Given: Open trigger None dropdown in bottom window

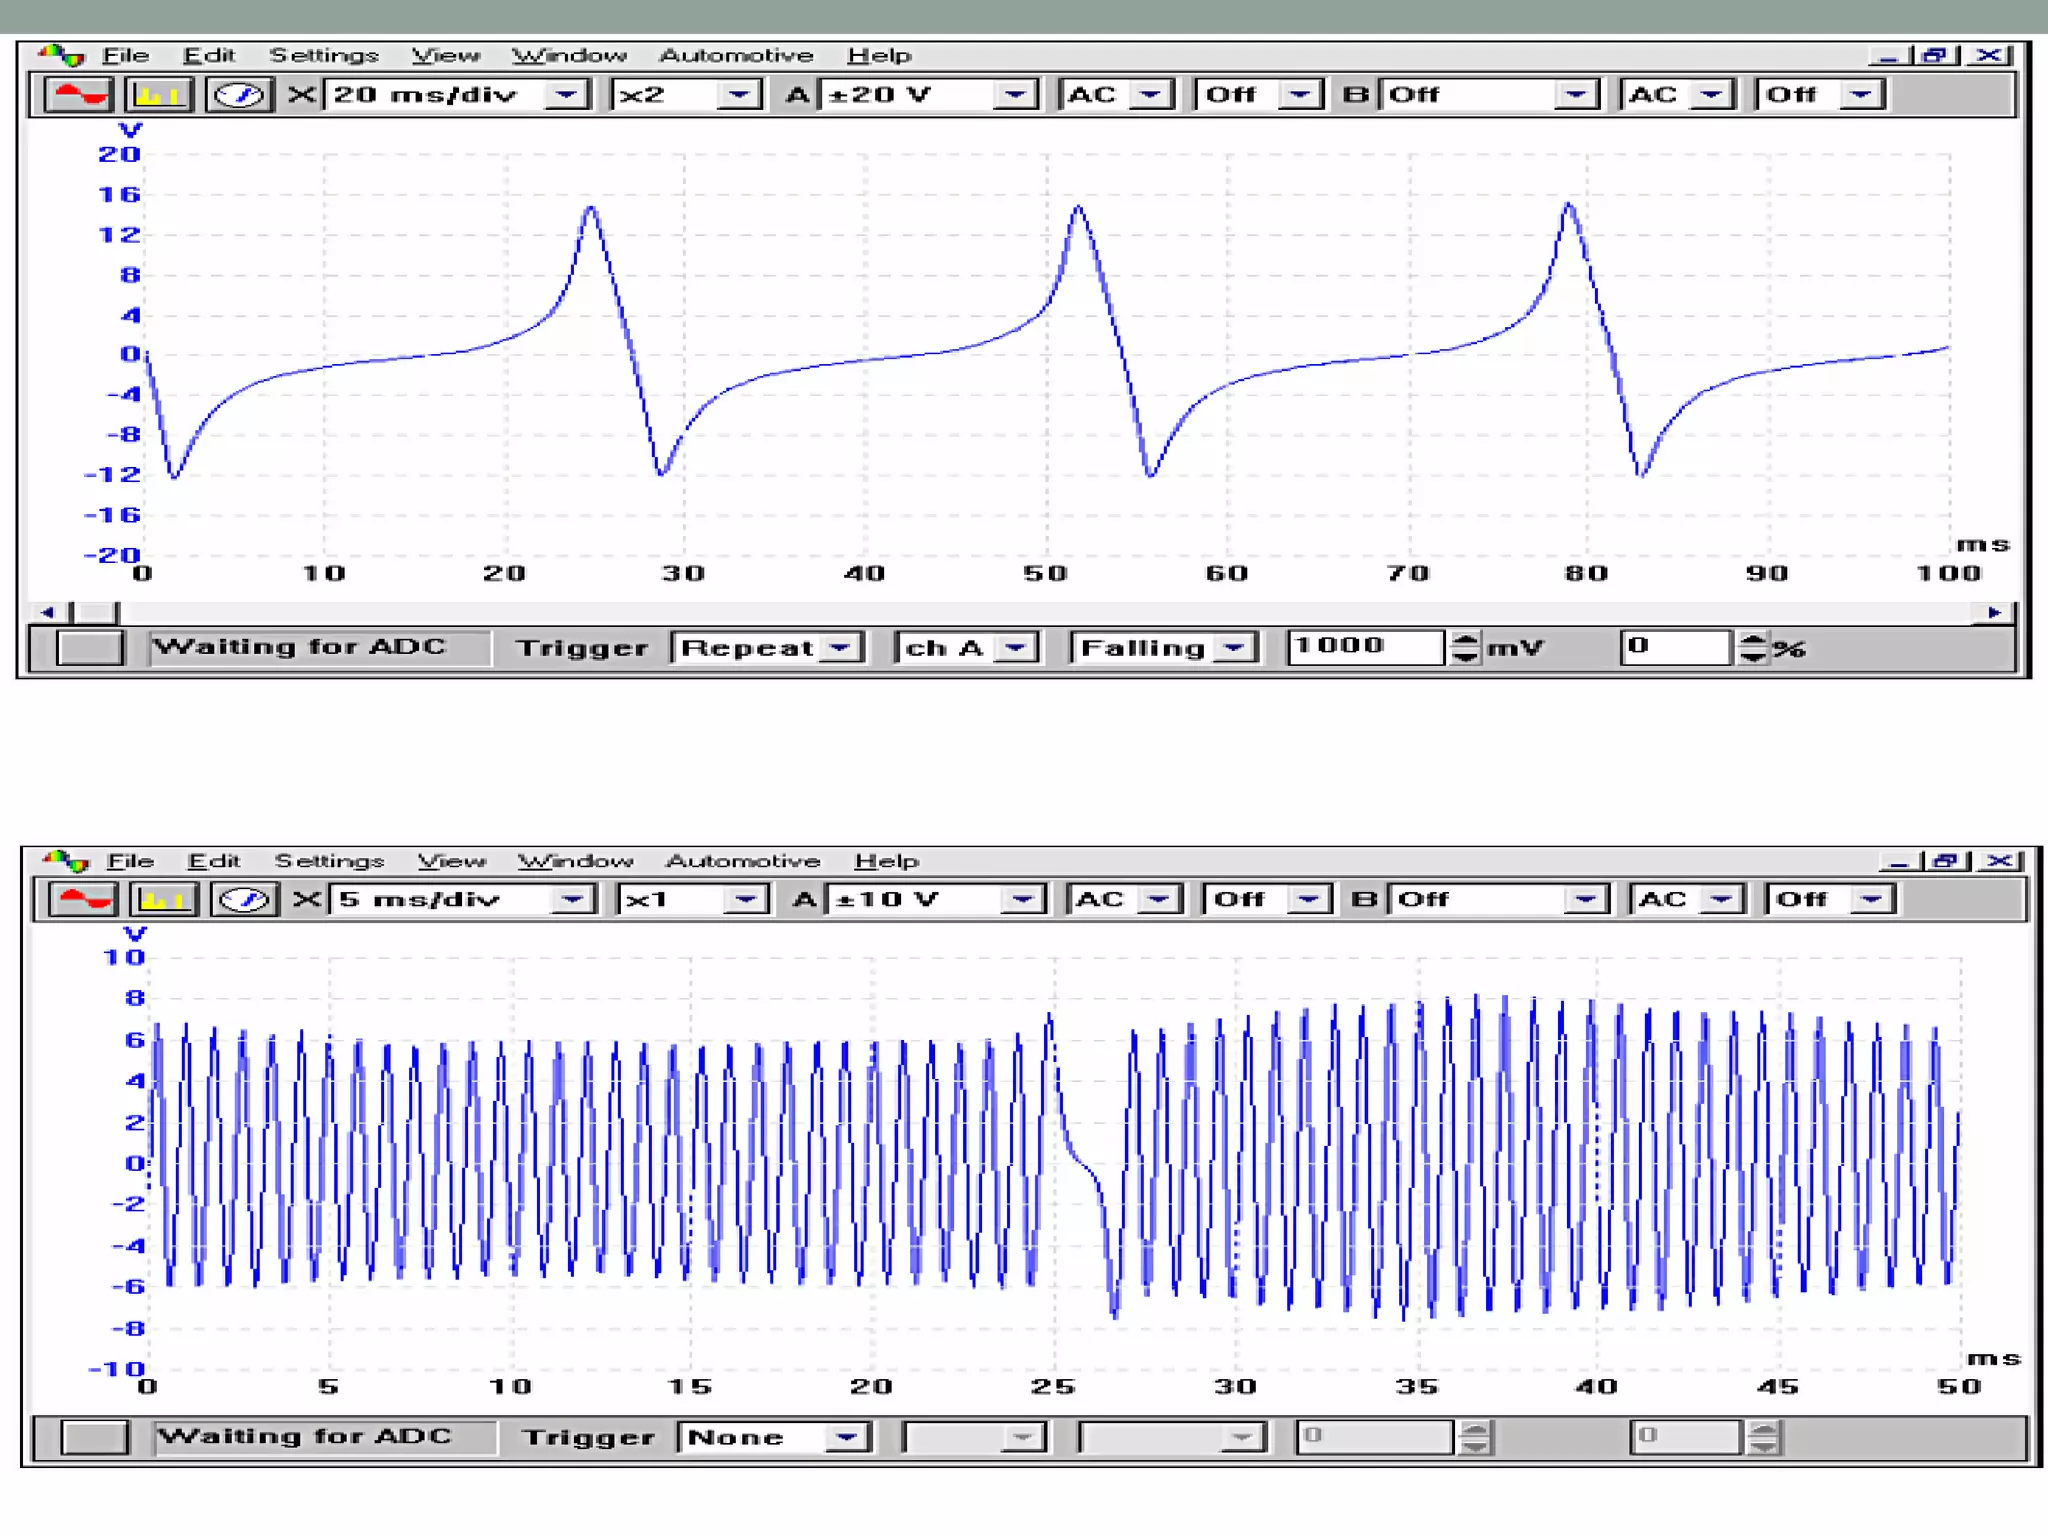Looking at the screenshot, I should (846, 1437).
